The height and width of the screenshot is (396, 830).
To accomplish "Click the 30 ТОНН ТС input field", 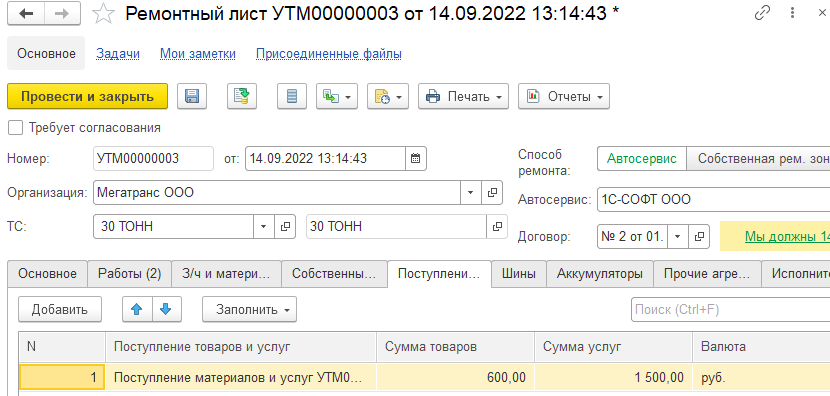I will [174, 227].
